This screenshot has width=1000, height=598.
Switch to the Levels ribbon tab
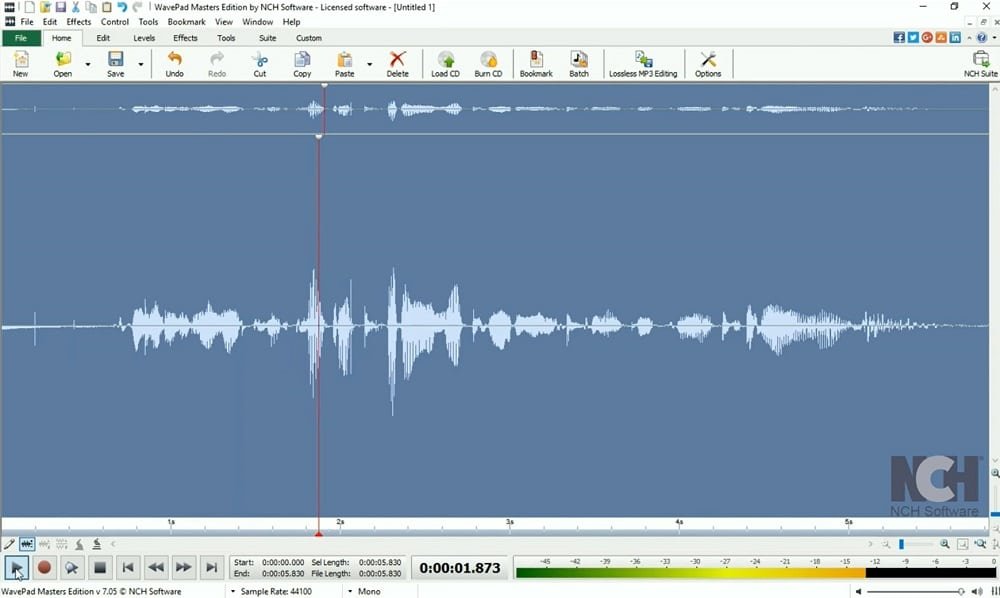coord(144,38)
